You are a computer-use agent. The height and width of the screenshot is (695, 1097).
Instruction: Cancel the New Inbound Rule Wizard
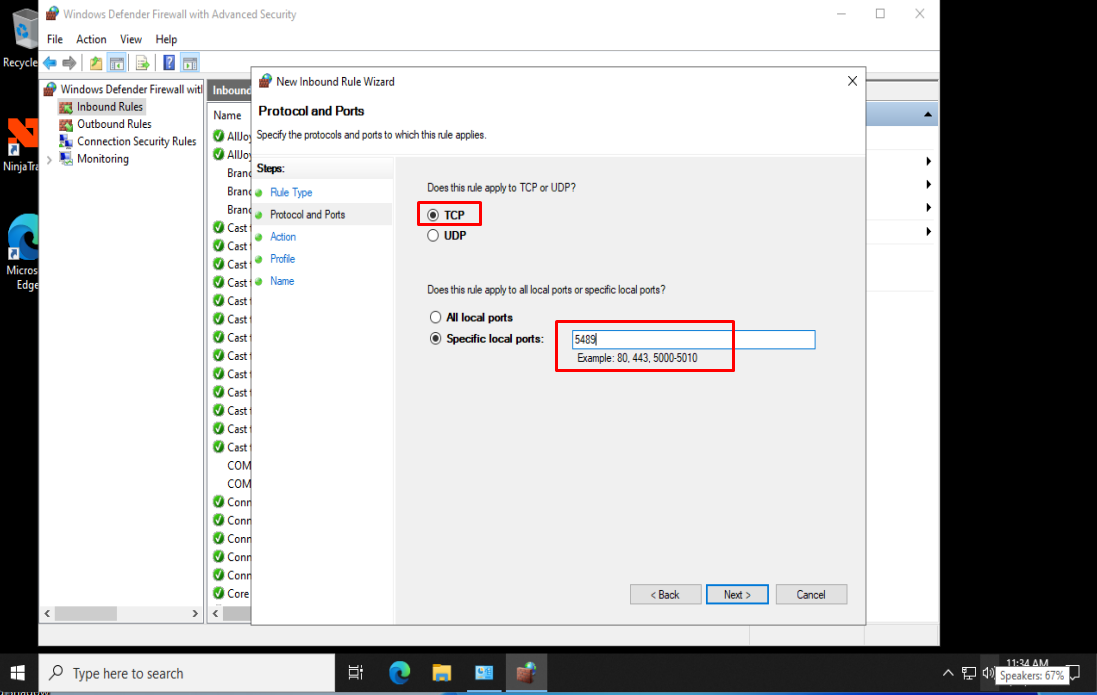tap(811, 594)
